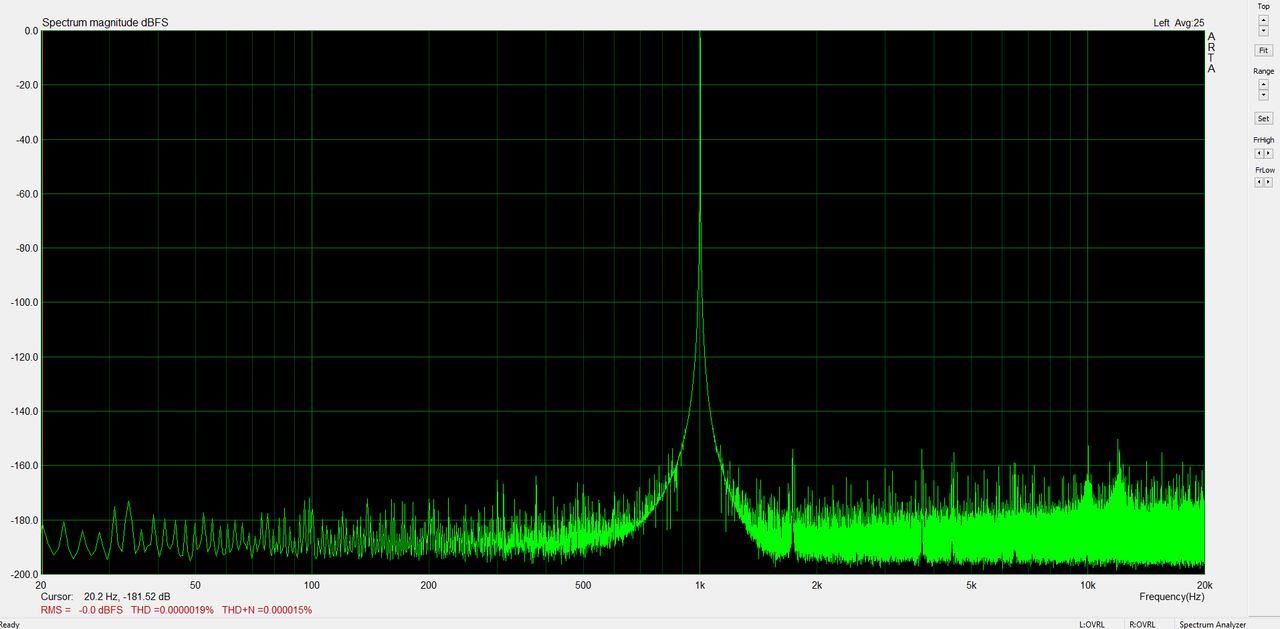Increase the Range with up arrow
This screenshot has height=629, width=1280.
(1263, 84)
